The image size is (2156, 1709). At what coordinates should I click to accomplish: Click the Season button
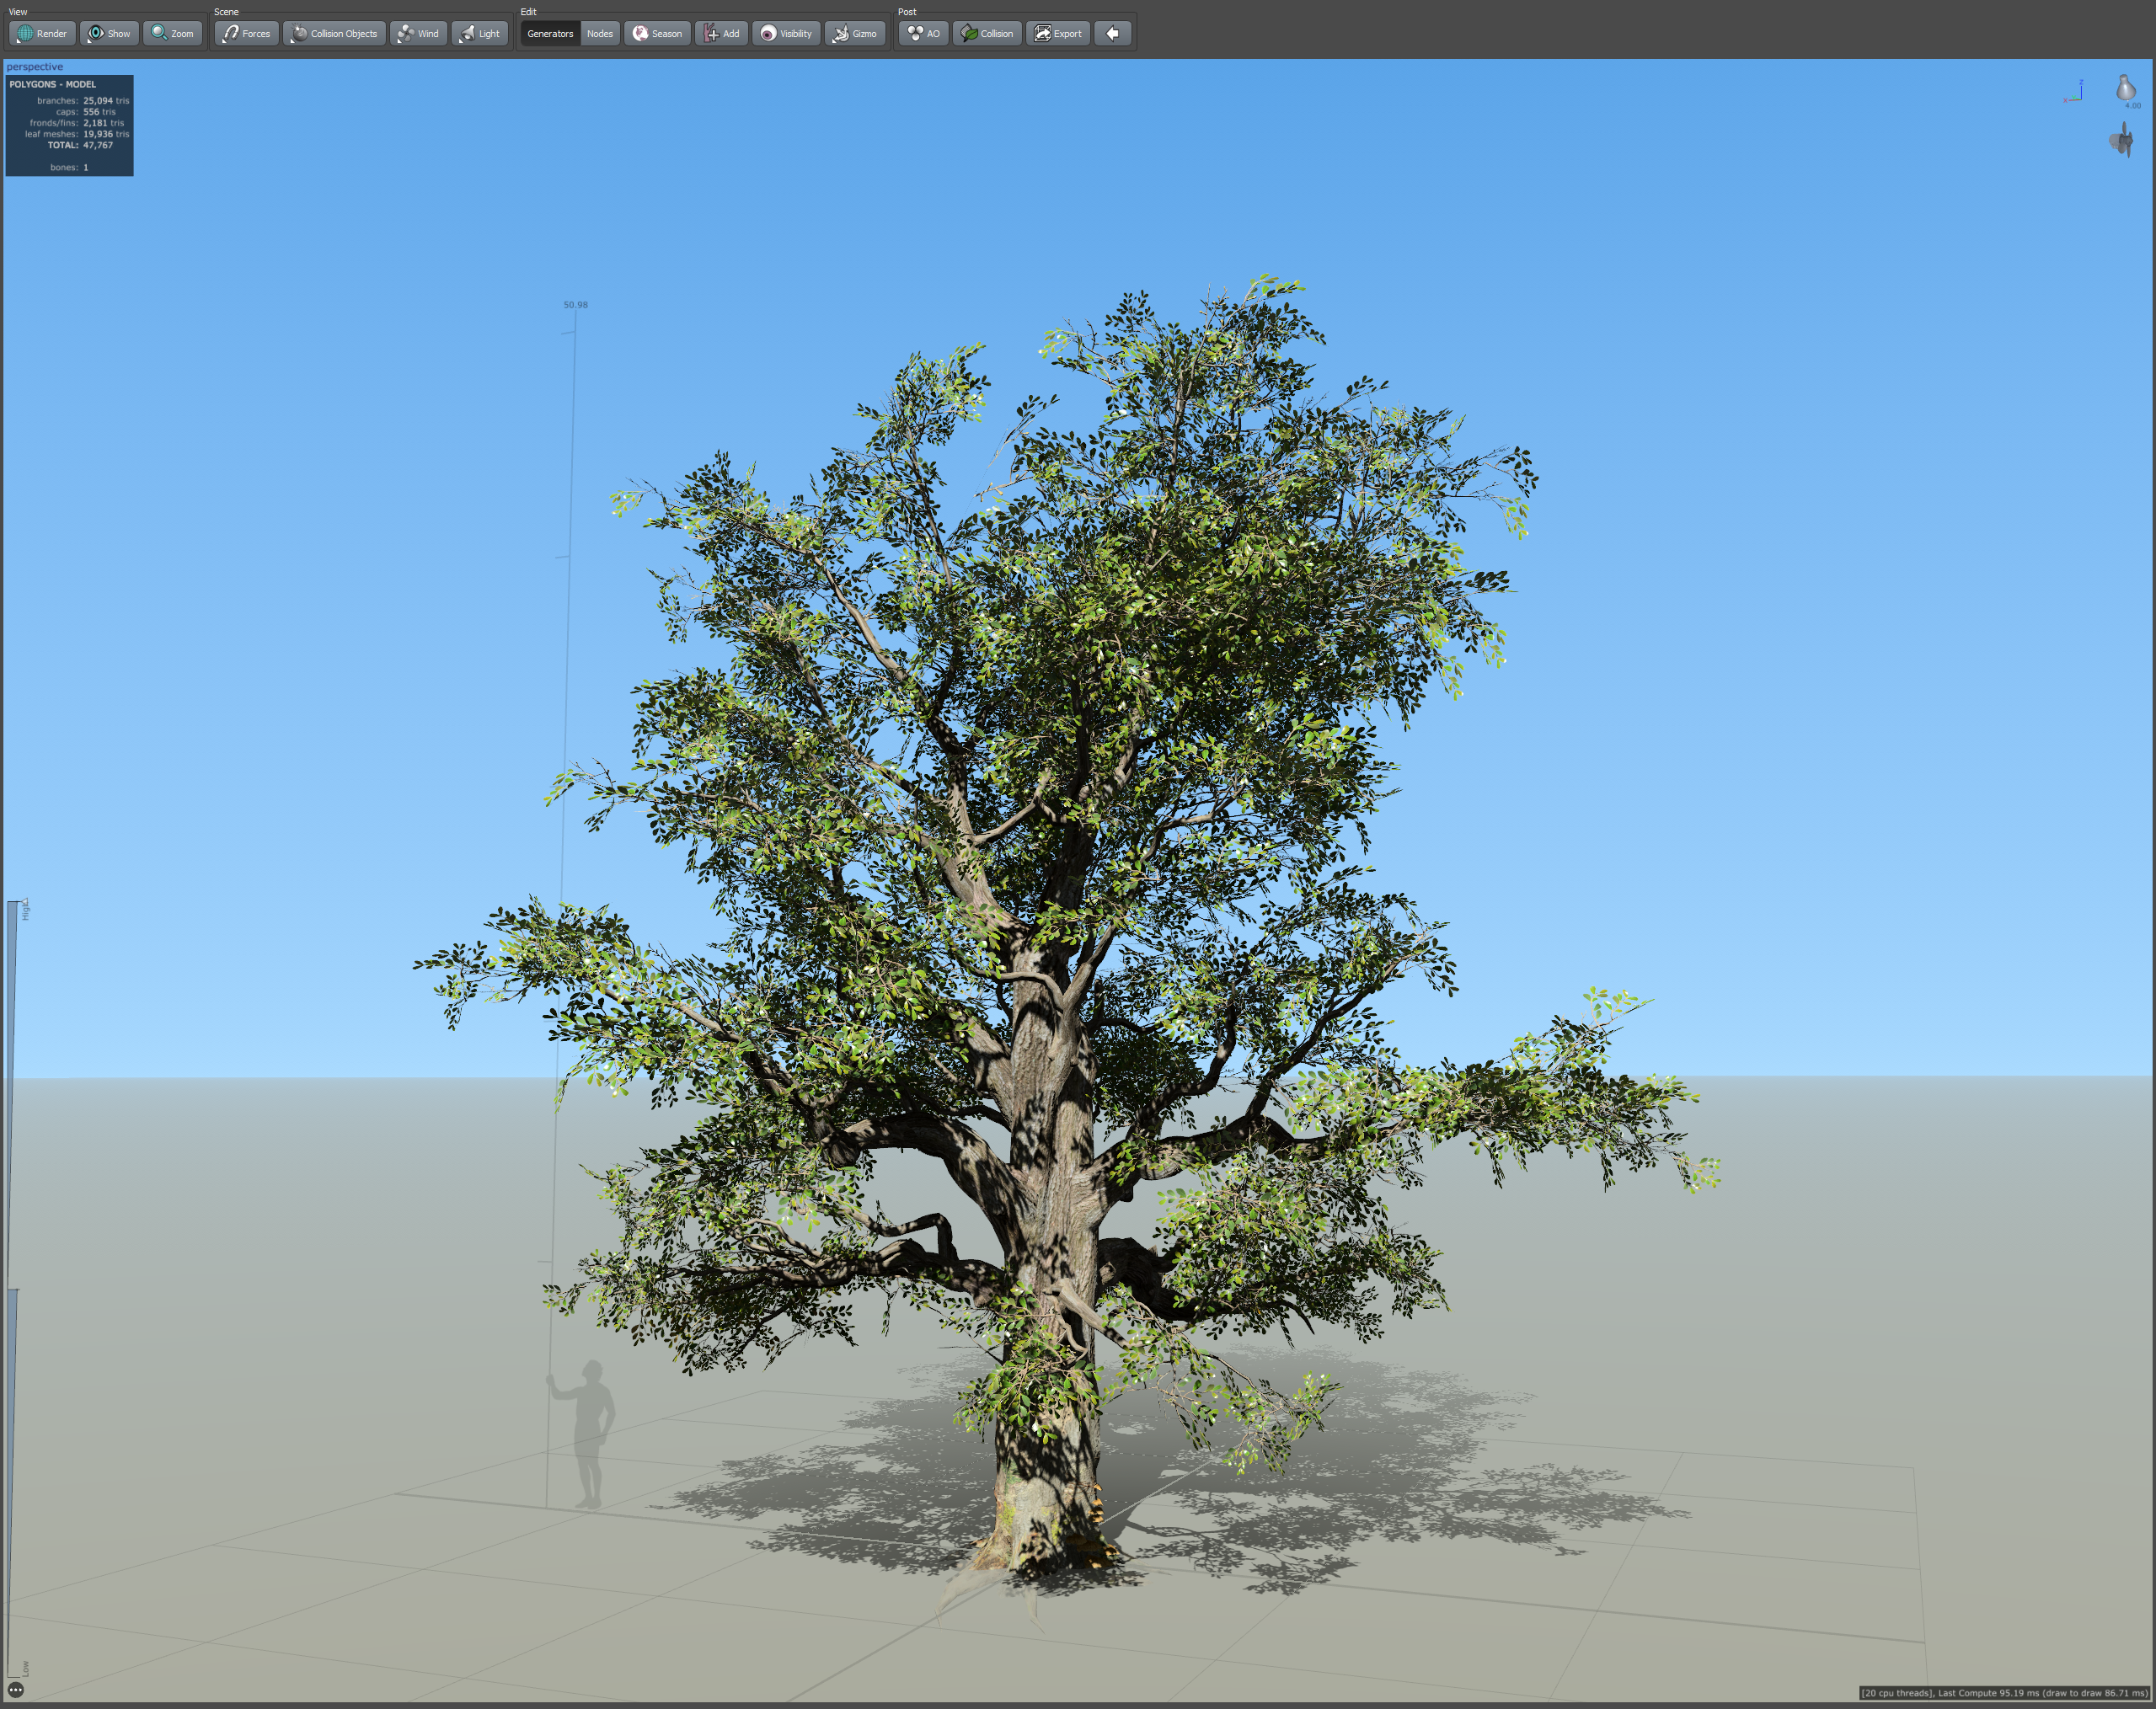pyautogui.click(x=657, y=33)
